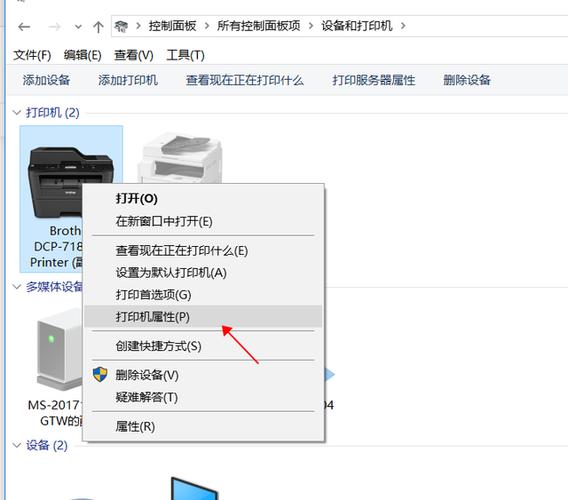Collapse the 多媒体设备 group
The image size is (568, 500).
(x=17, y=287)
